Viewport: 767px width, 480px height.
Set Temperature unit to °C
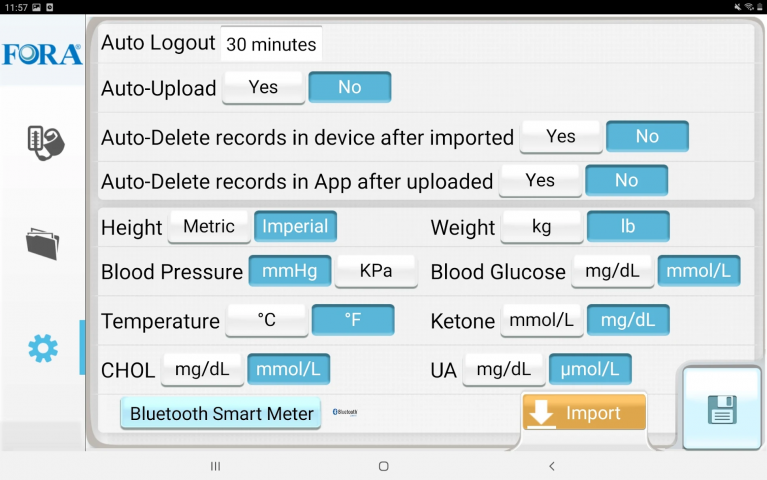coord(267,320)
